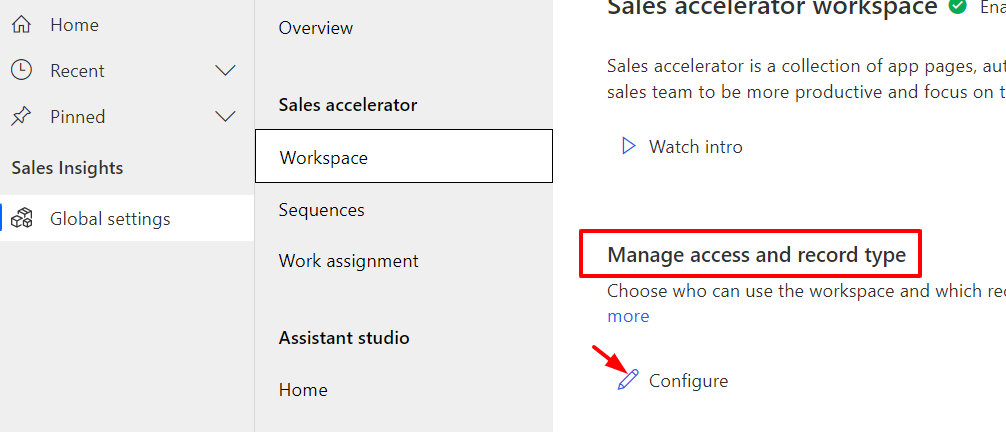
Task: Click the Manage access and record type heading
Action: point(756,255)
